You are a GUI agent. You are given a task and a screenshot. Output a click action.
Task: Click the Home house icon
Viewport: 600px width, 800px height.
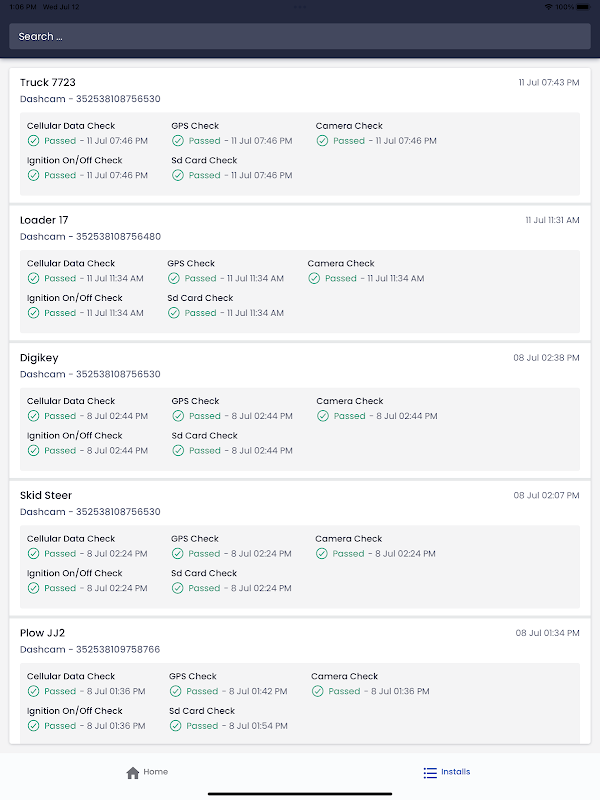pos(133,772)
